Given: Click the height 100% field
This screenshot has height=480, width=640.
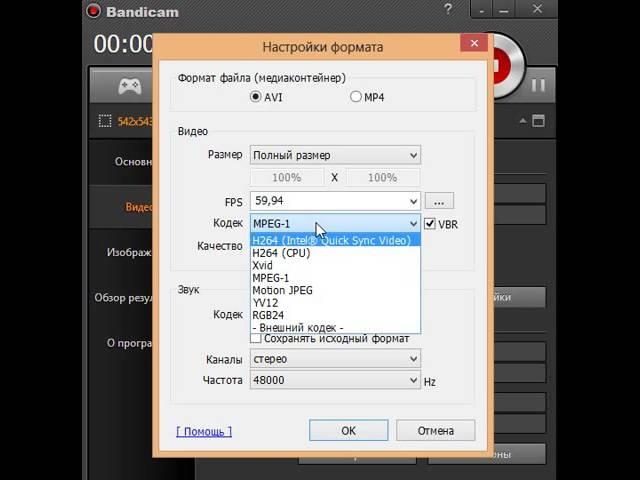Looking at the screenshot, I should coord(383,178).
